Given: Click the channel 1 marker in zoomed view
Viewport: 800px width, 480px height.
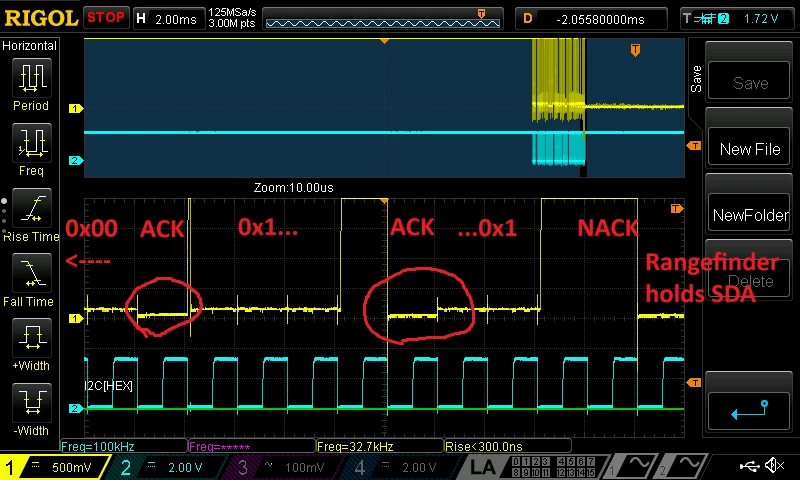Looking at the screenshot, I should coord(76,318).
